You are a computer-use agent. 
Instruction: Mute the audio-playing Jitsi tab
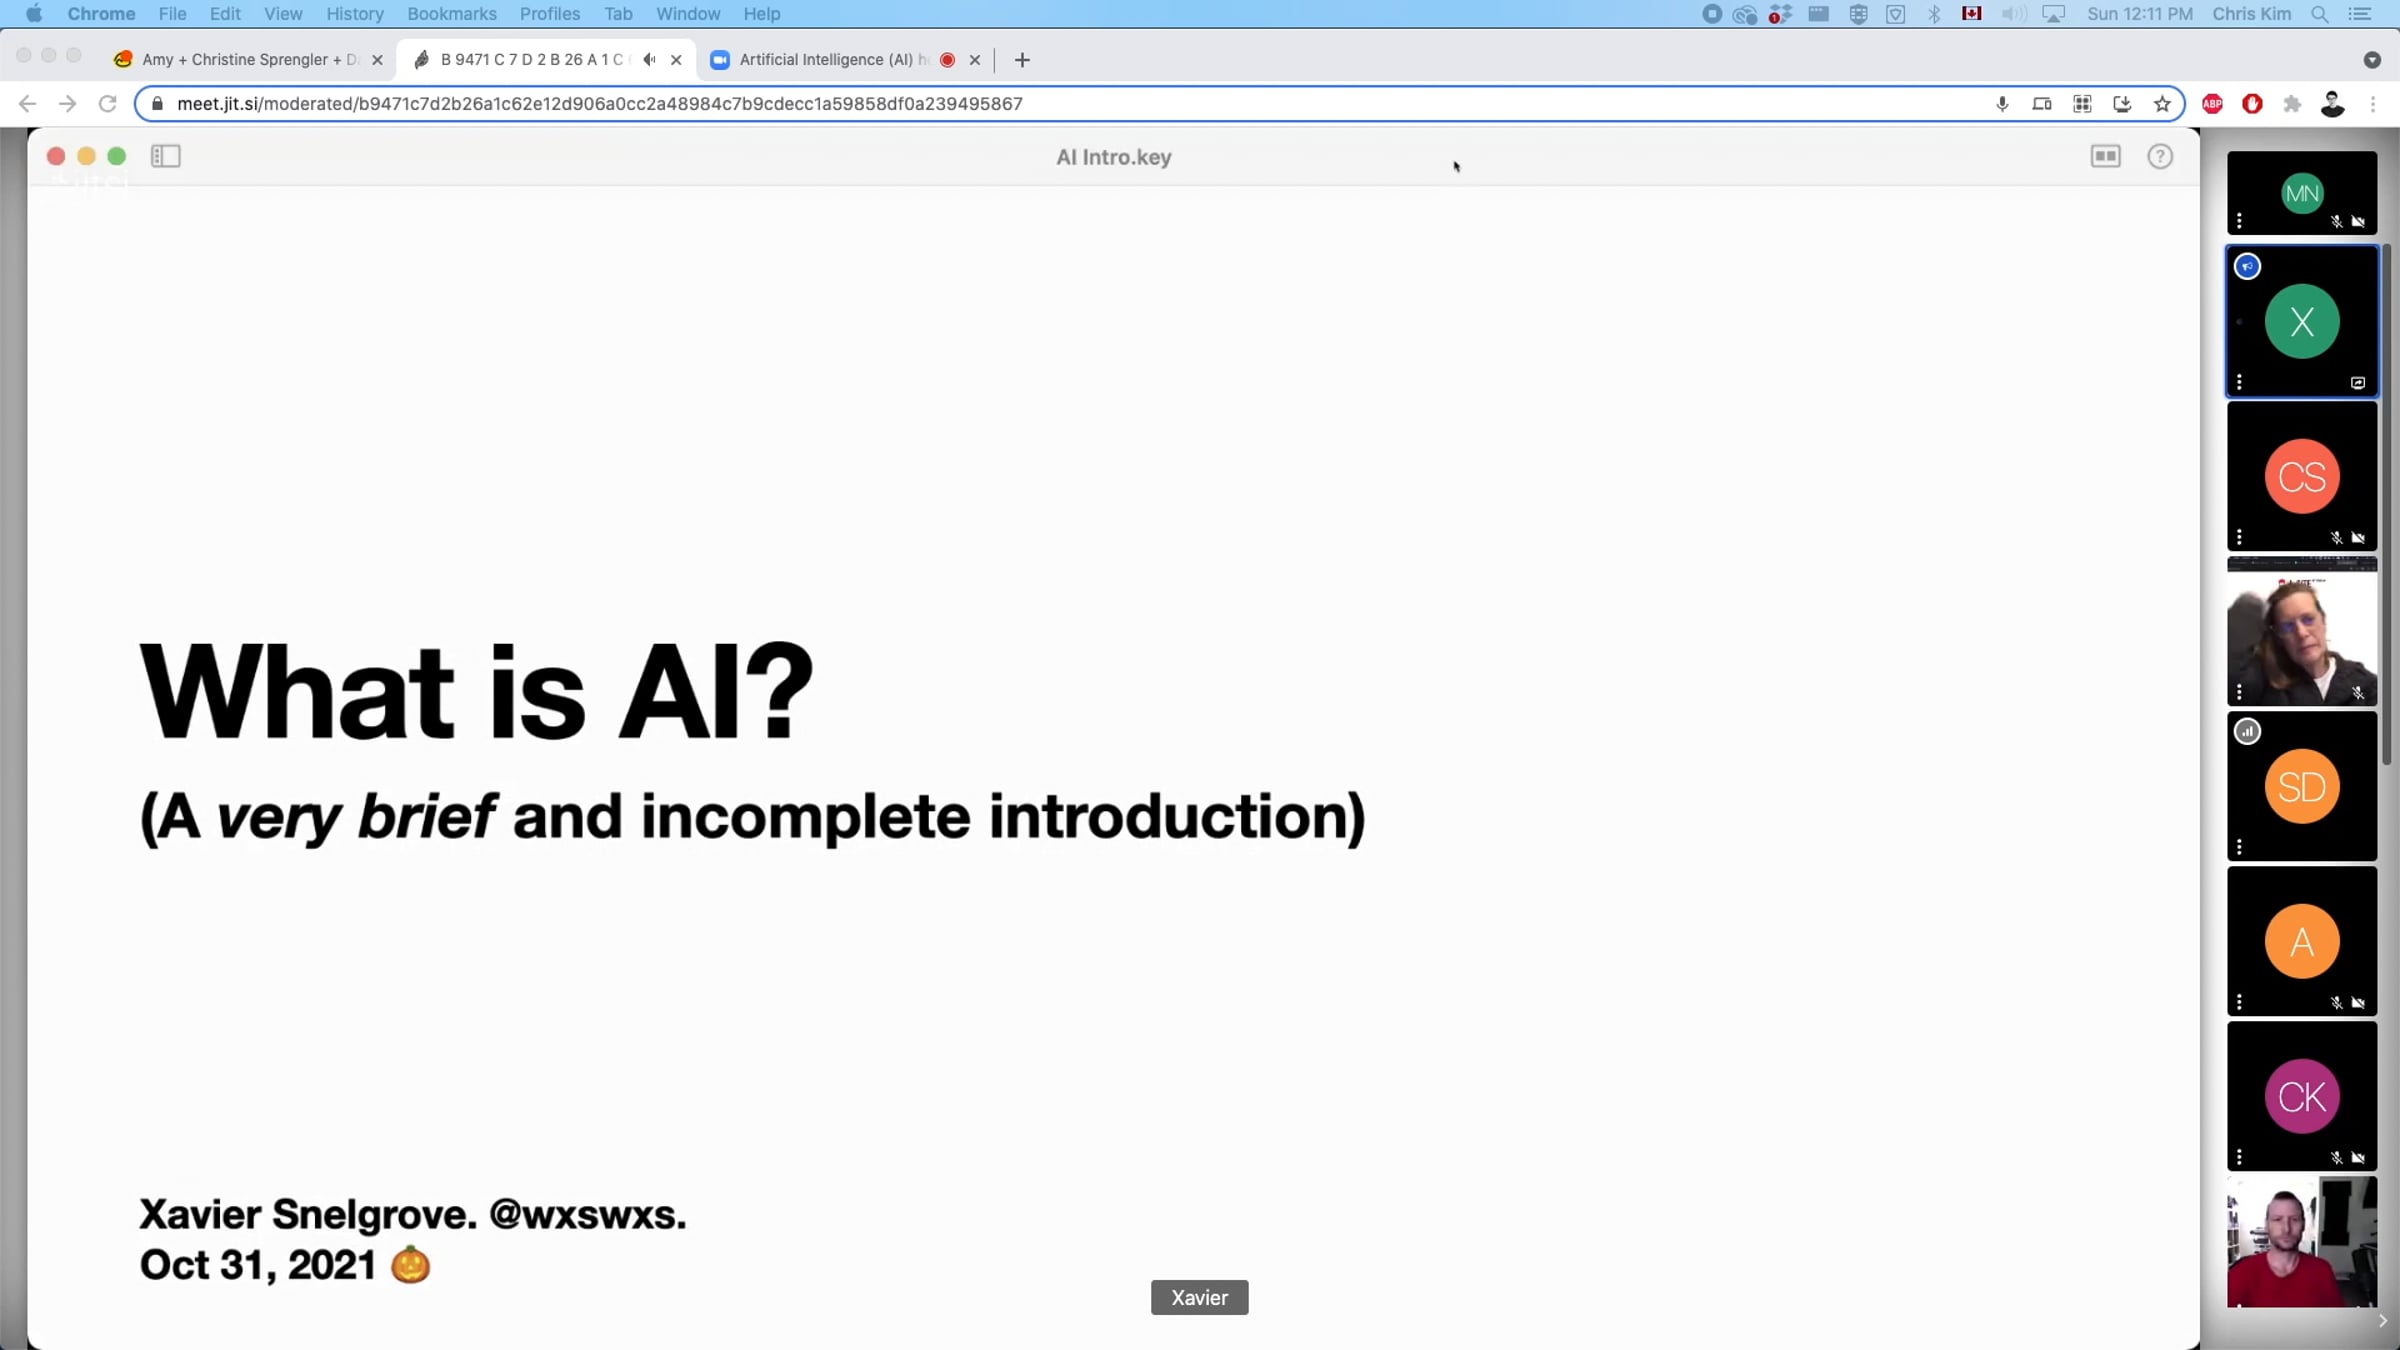point(649,60)
